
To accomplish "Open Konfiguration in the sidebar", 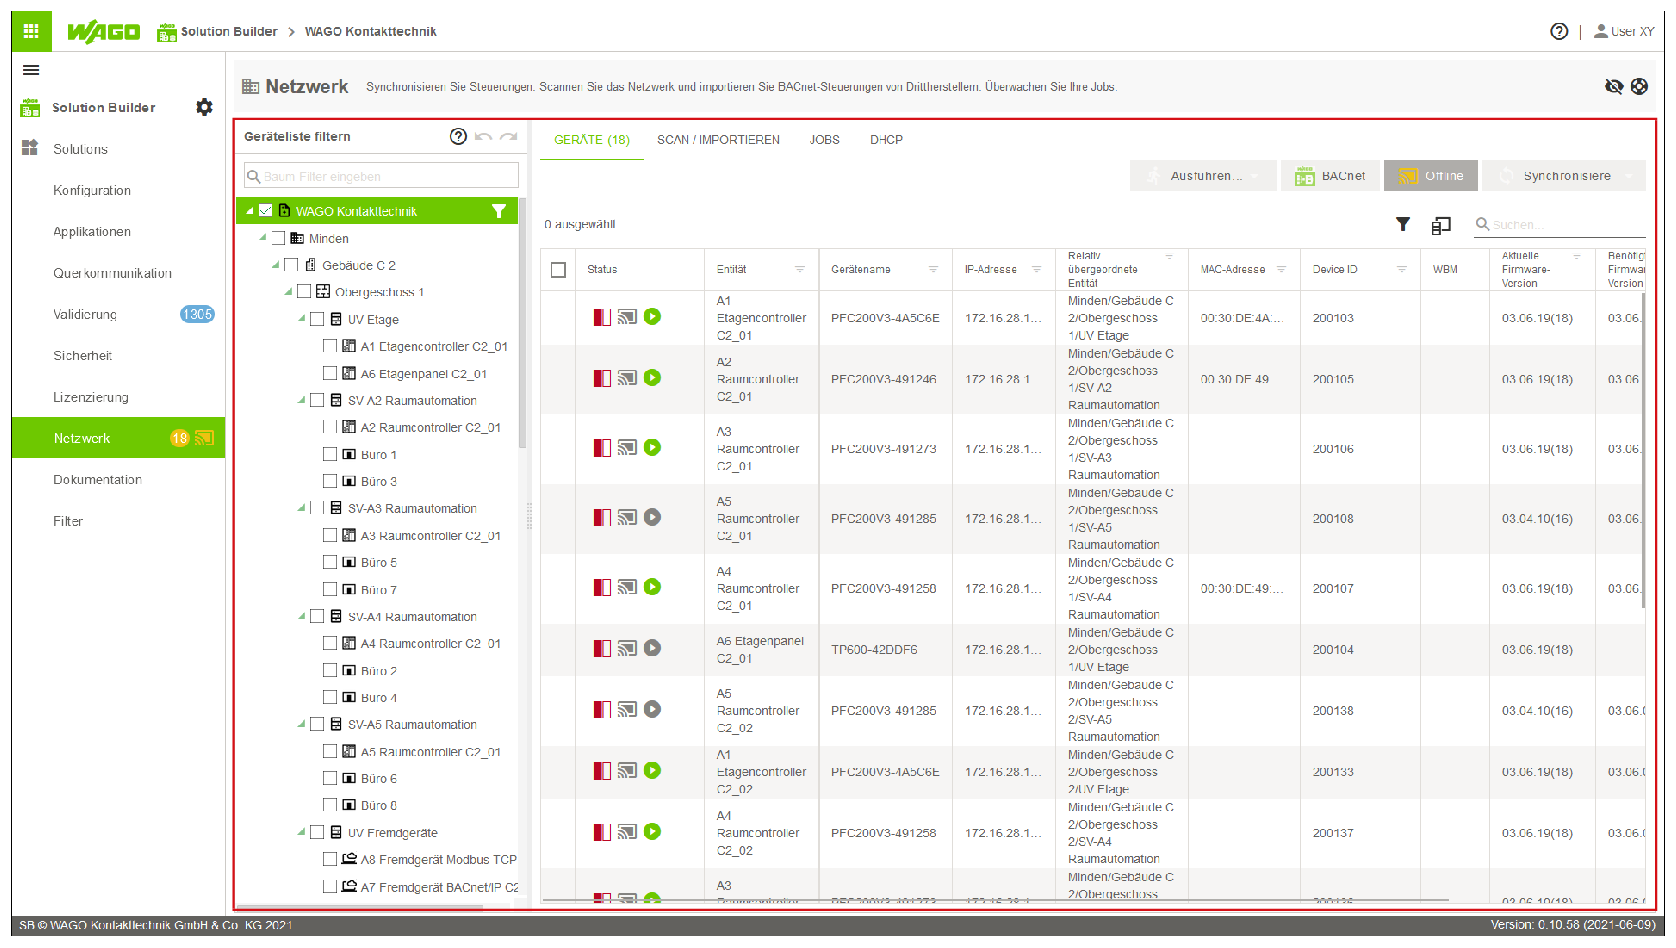I will point(92,190).
